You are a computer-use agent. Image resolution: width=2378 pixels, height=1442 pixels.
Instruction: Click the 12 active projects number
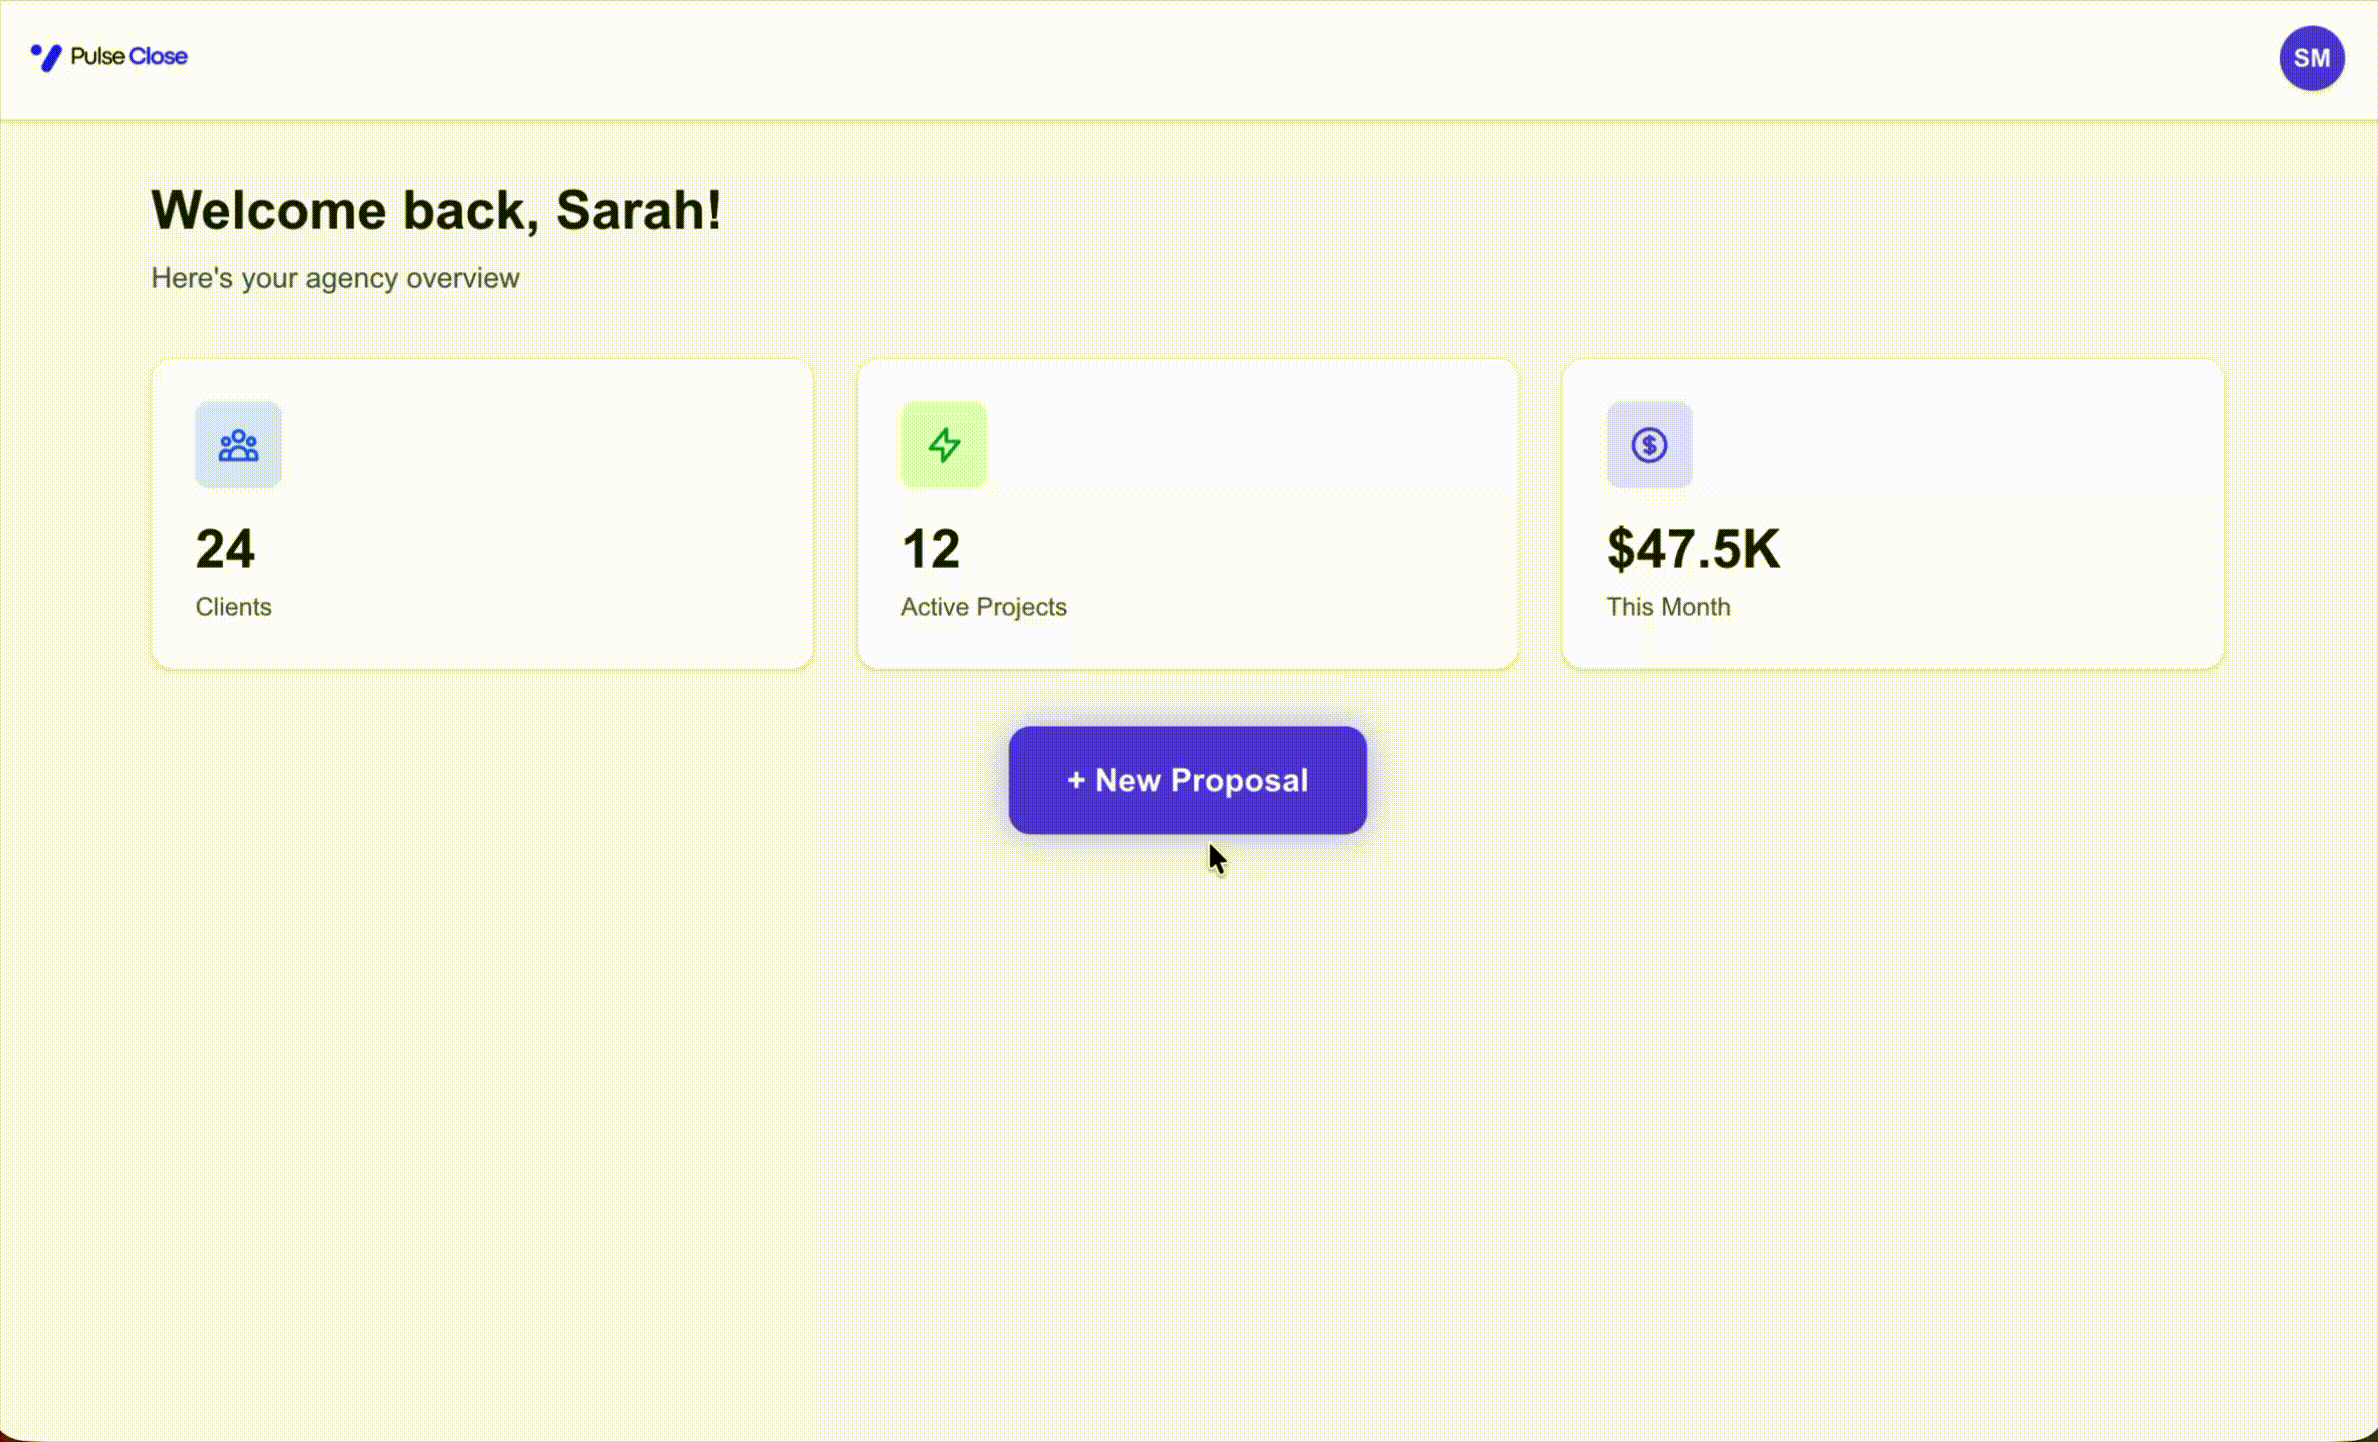tap(930, 549)
